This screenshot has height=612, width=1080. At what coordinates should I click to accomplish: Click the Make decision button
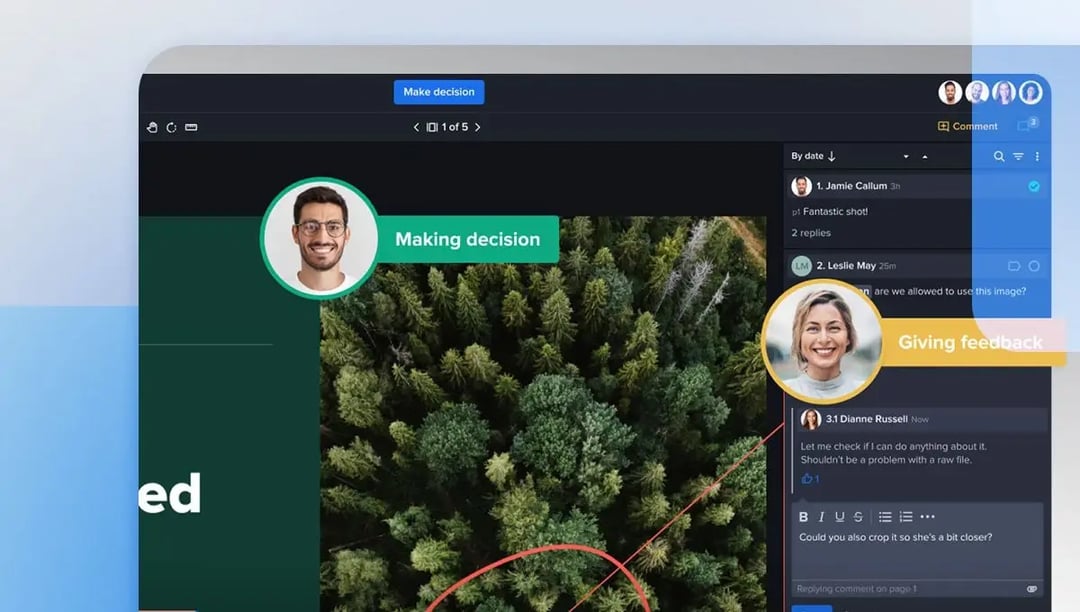tap(438, 92)
